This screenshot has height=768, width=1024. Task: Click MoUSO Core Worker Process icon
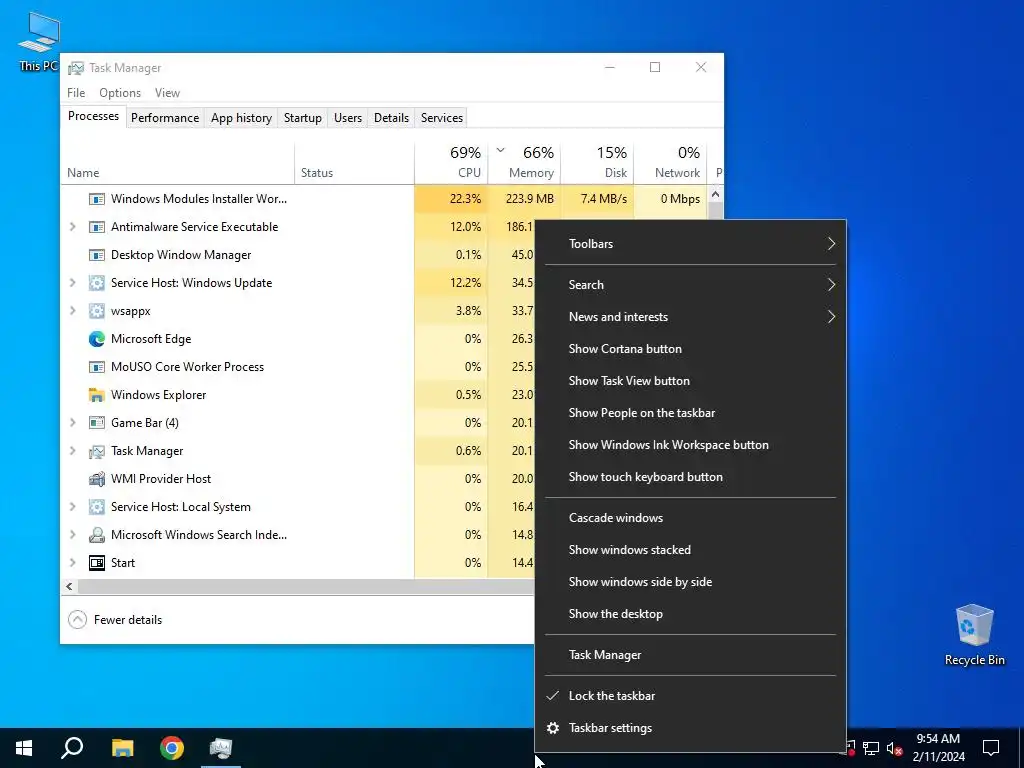click(97, 367)
